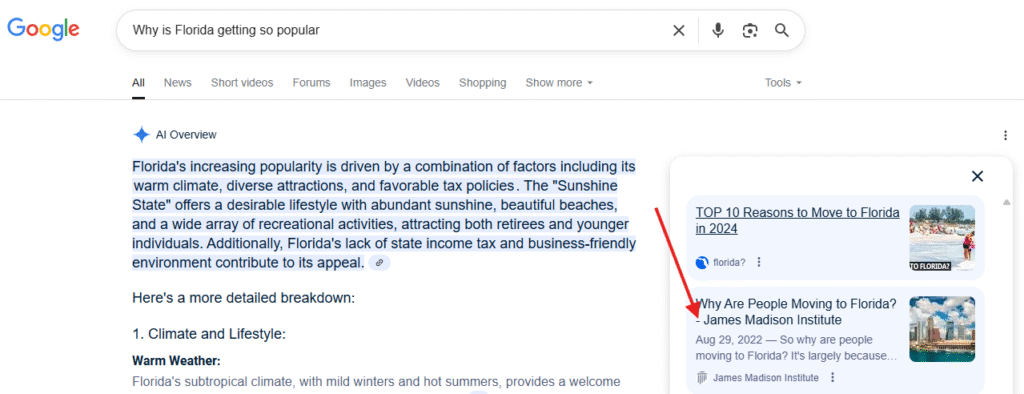Image resolution: width=1024 pixels, height=394 pixels.
Task: Click the magnifying glass search icon
Action: point(782,30)
